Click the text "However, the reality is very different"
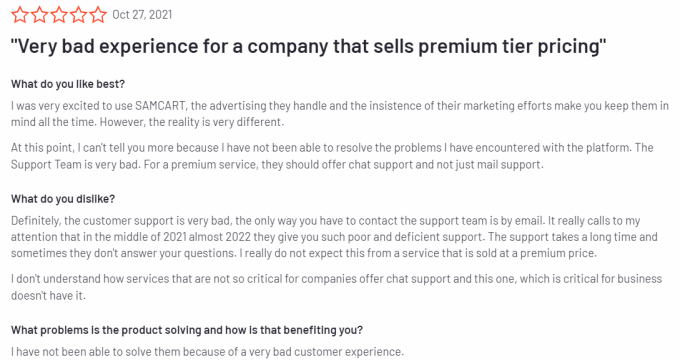The width and height of the screenshot is (680, 360). (192, 122)
